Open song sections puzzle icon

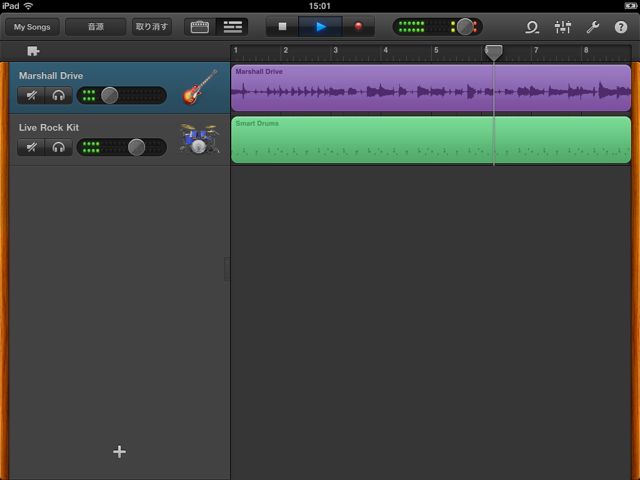pos(33,51)
